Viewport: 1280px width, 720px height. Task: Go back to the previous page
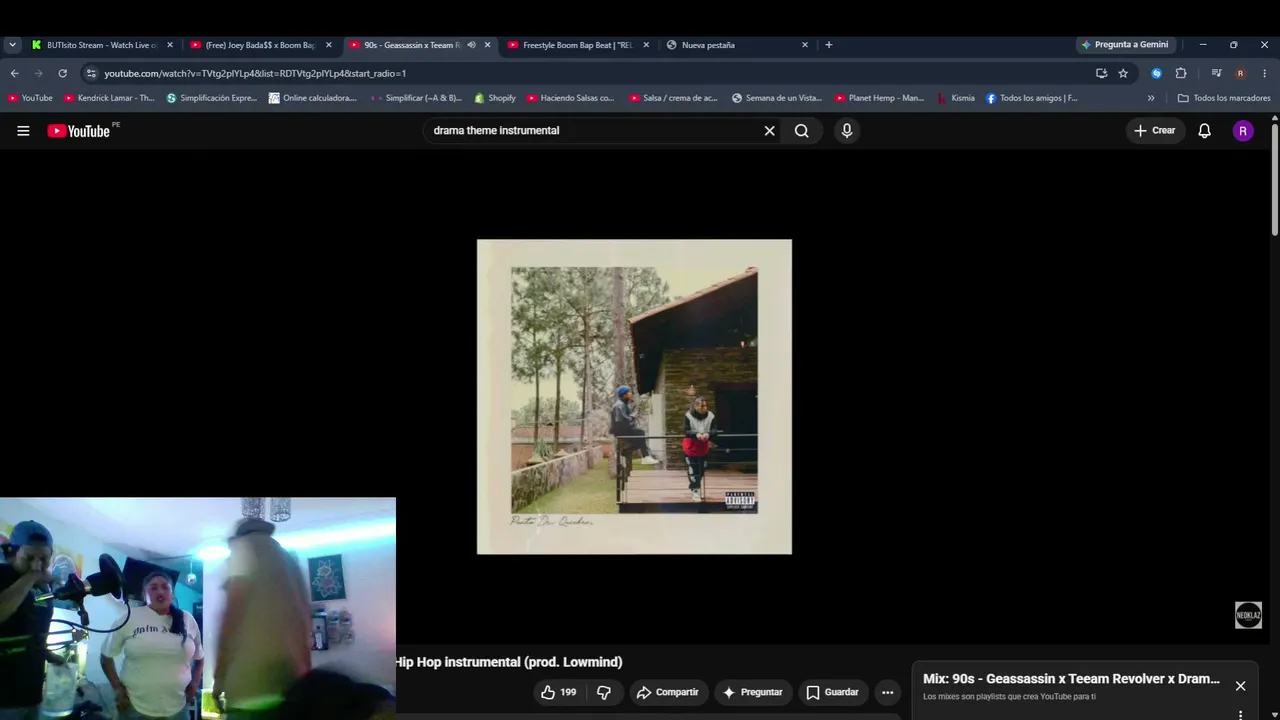[14, 73]
